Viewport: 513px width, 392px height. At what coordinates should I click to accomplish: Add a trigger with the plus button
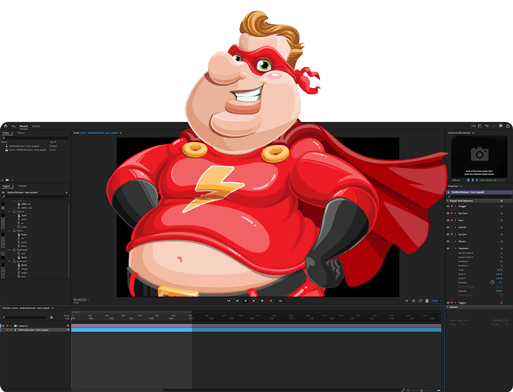click(x=66, y=192)
